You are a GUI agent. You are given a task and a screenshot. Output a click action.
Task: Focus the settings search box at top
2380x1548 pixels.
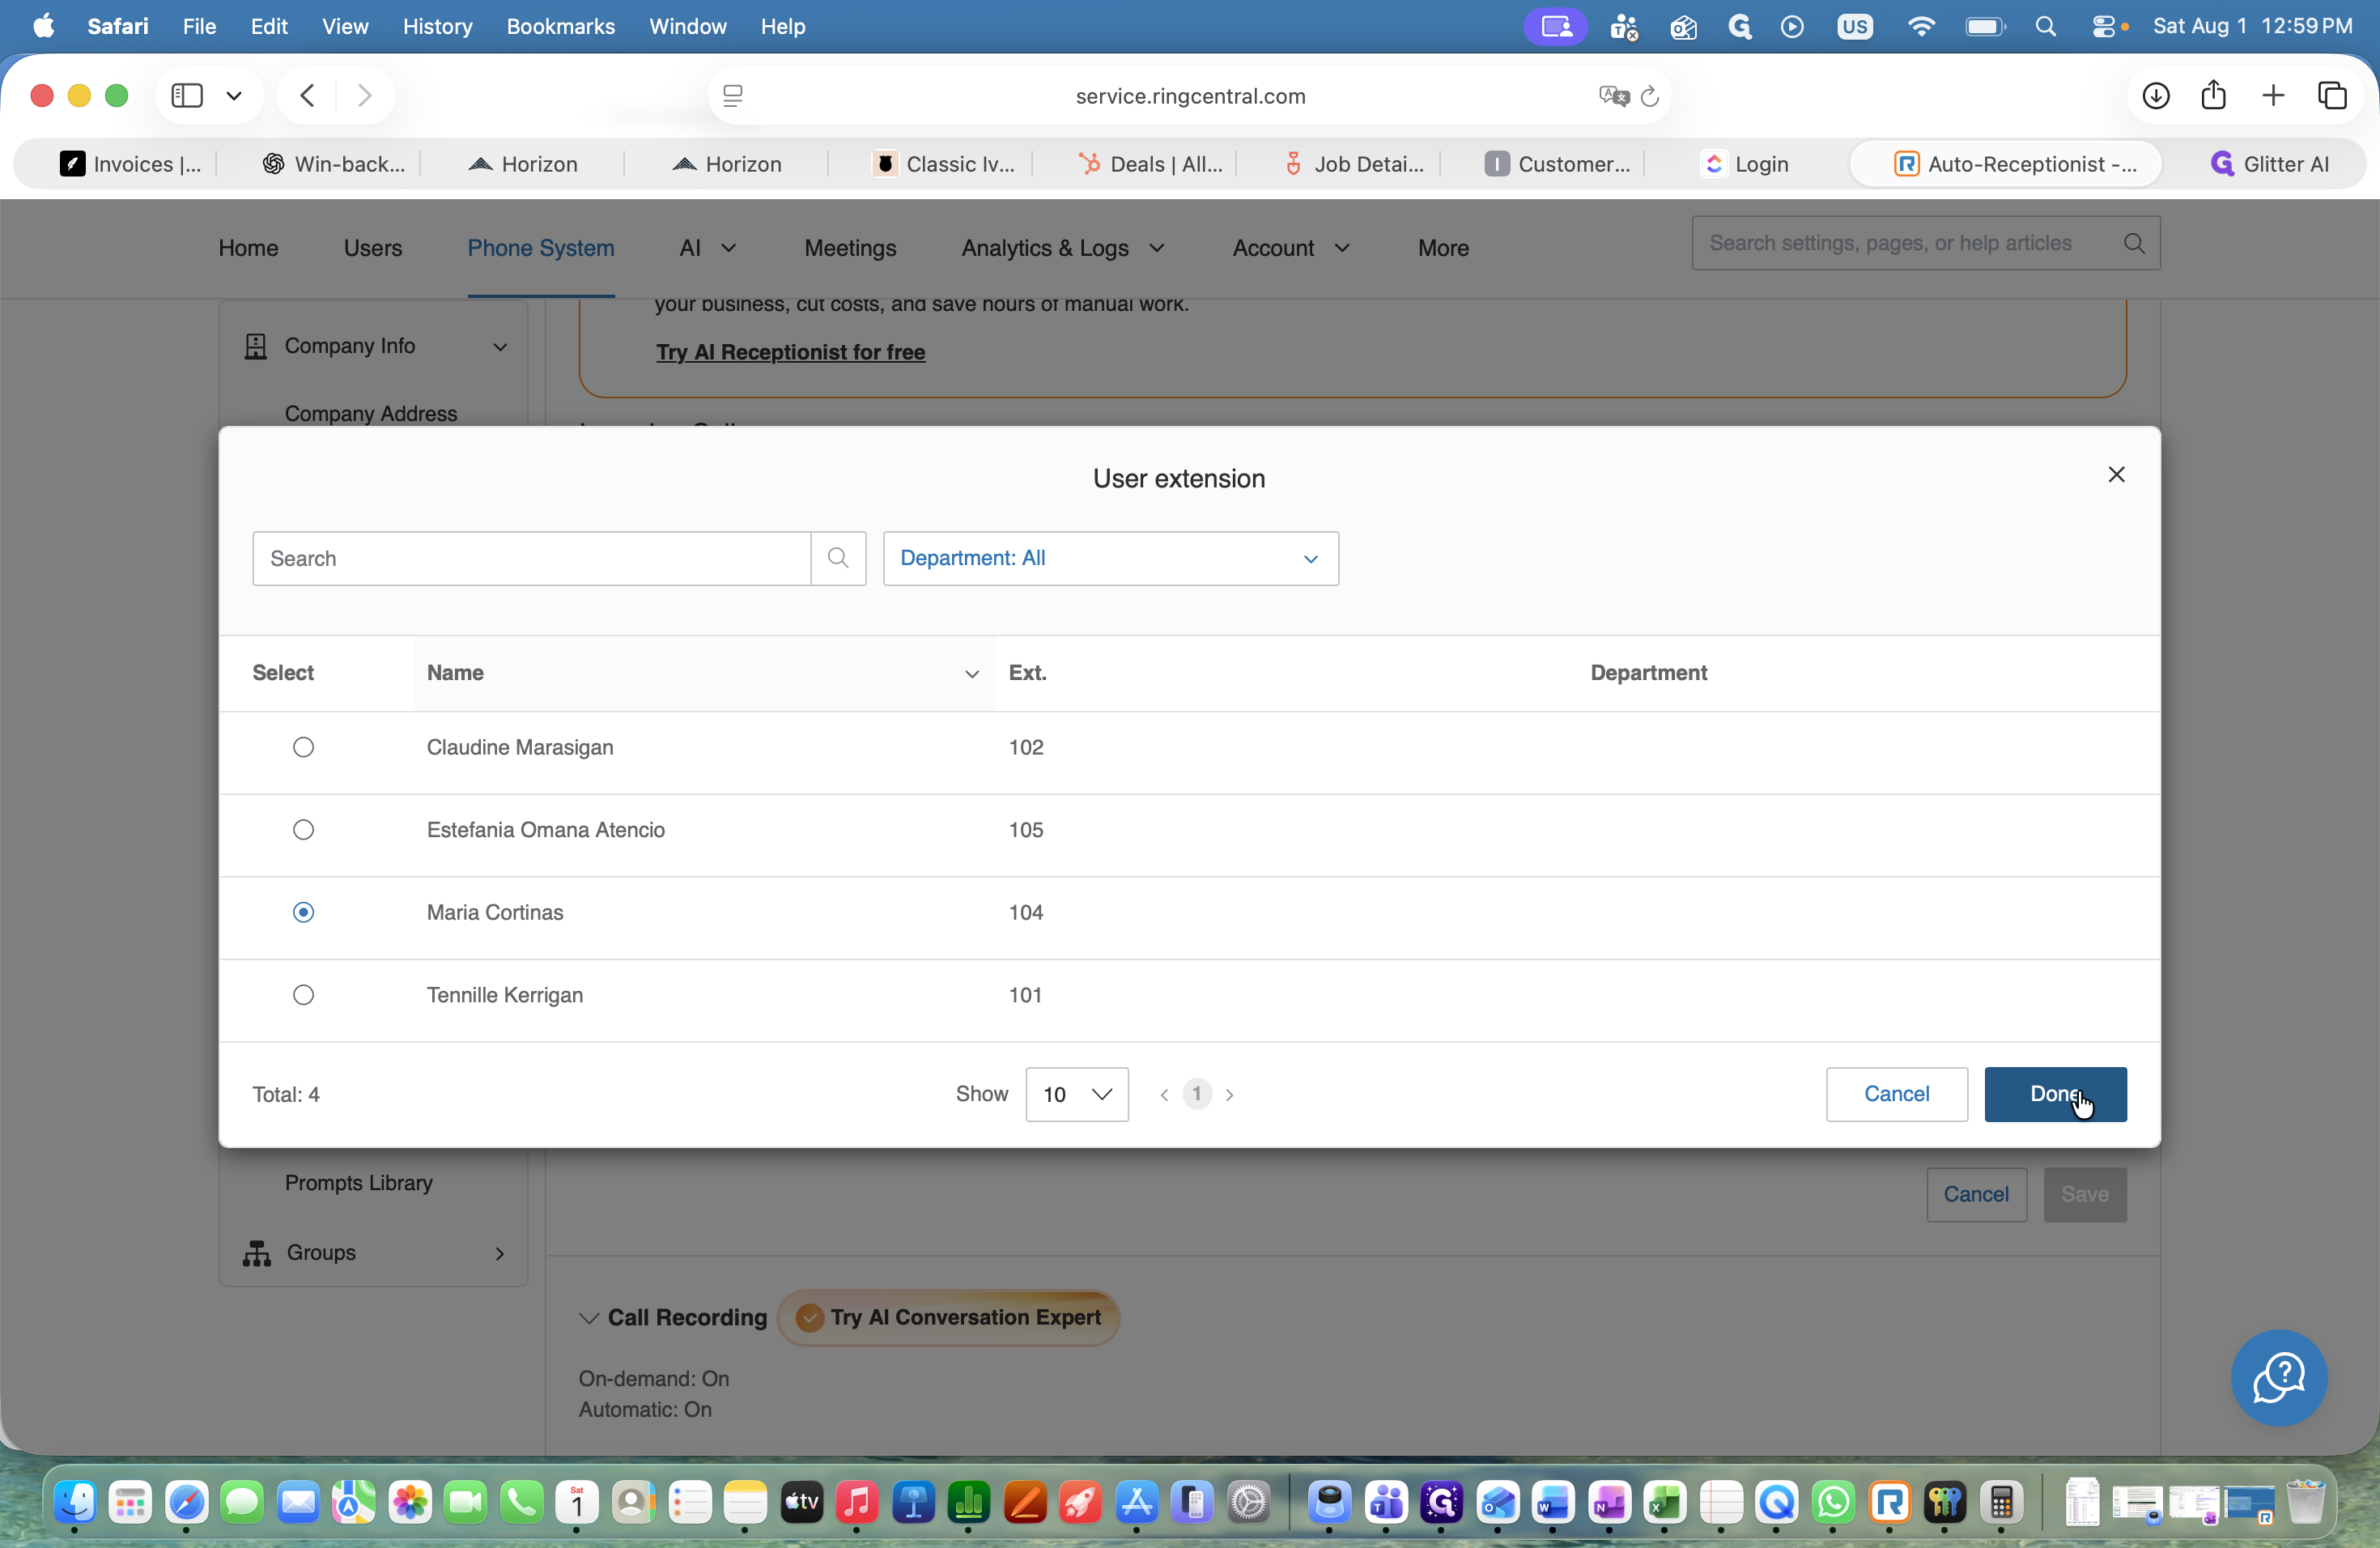(1925, 243)
